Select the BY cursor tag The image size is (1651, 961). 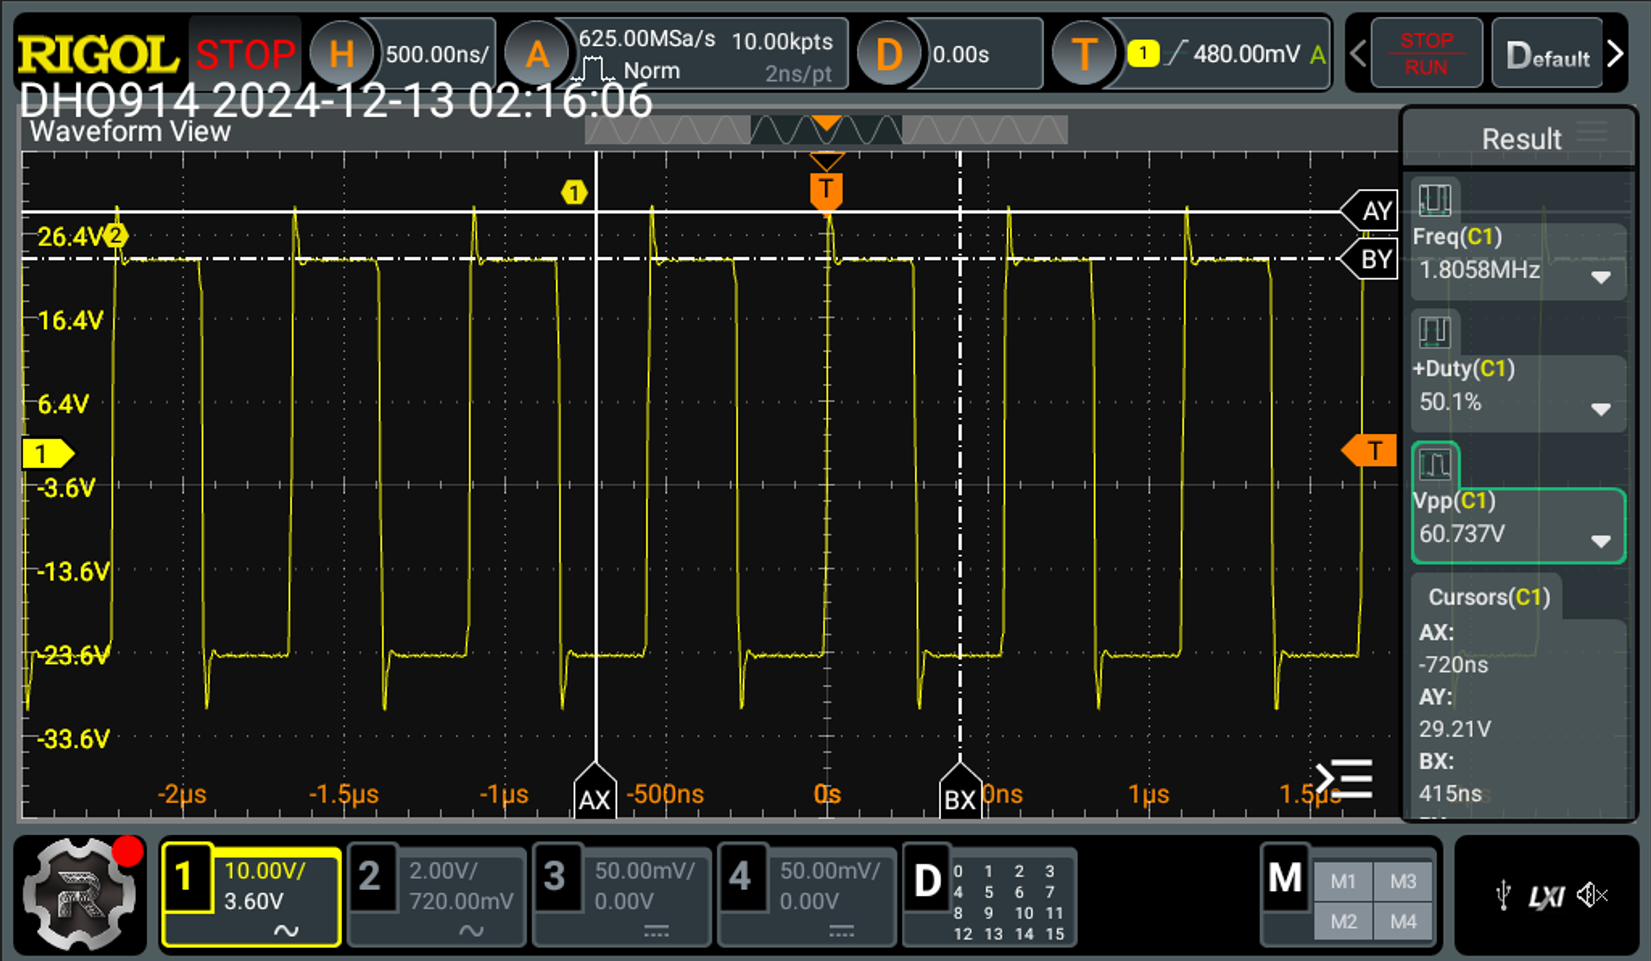pos(1369,259)
